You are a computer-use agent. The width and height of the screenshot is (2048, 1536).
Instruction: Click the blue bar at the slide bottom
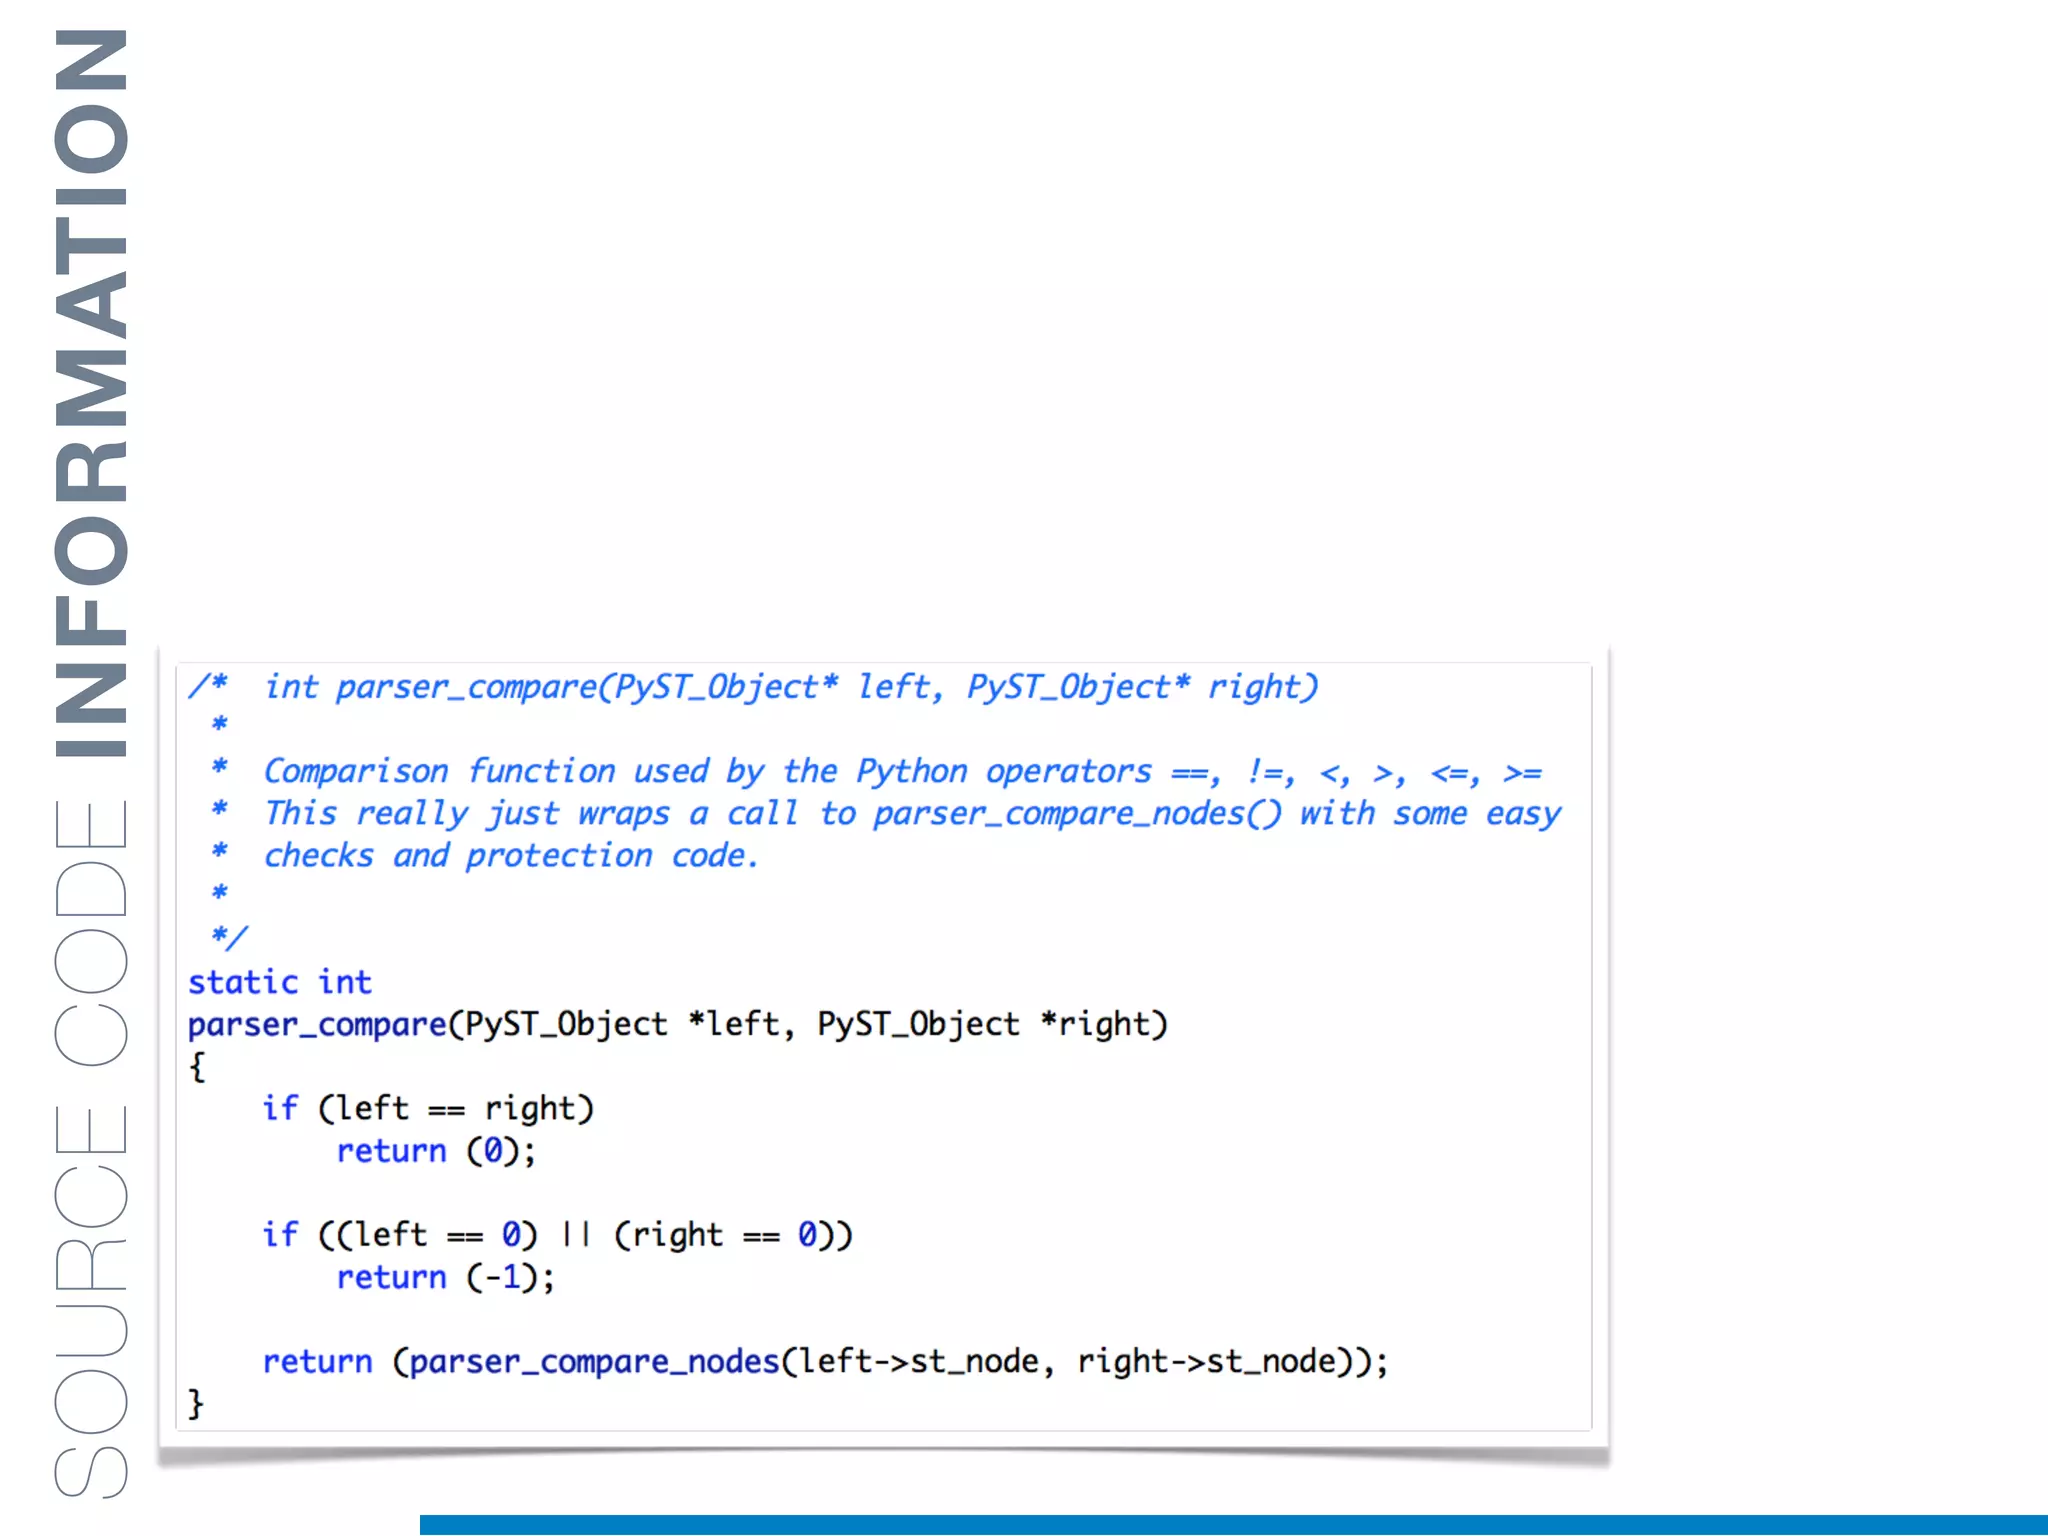[x=1232, y=1524]
